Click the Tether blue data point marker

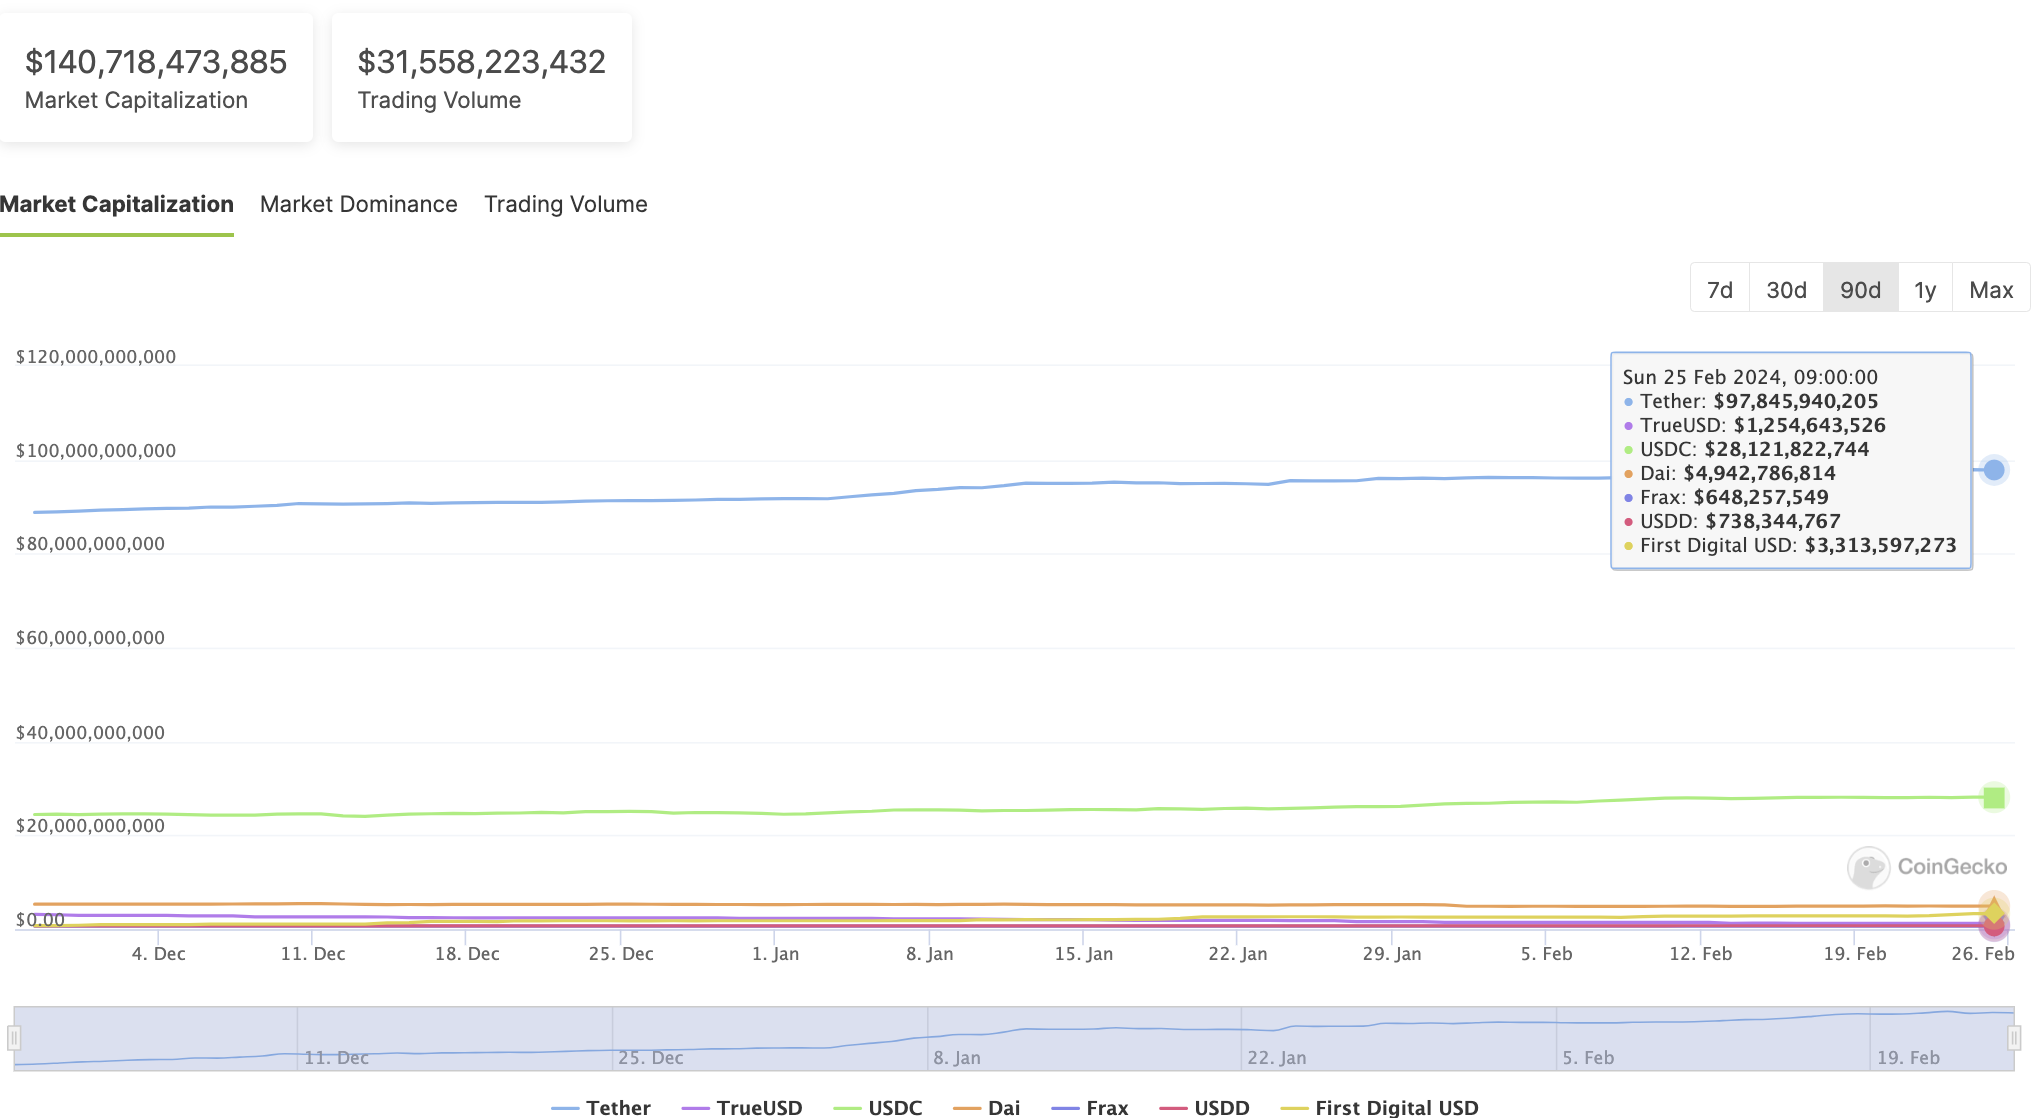pyautogui.click(x=1994, y=470)
